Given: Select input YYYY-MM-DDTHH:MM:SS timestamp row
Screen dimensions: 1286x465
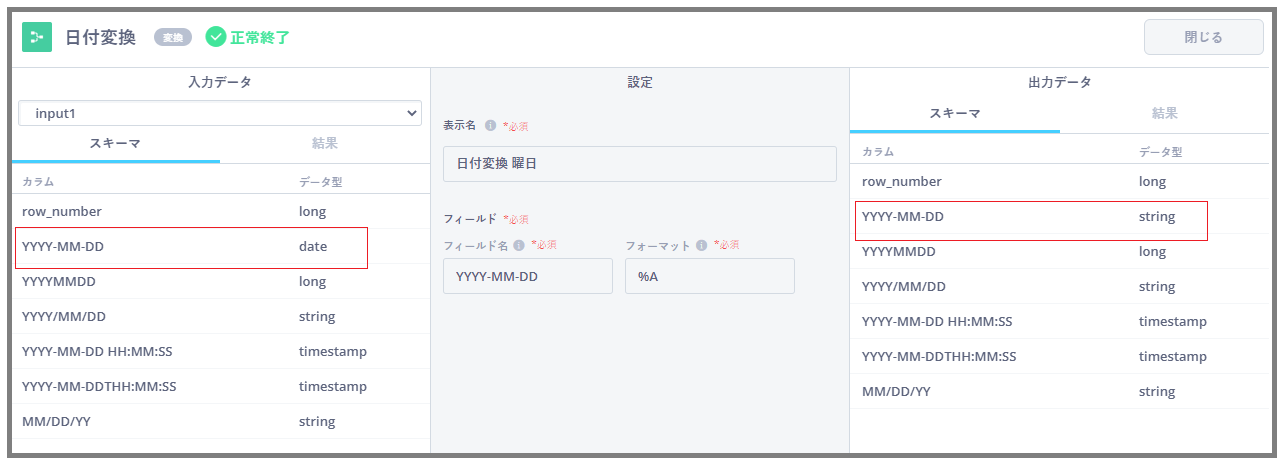Looking at the screenshot, I should pos(221,387).
